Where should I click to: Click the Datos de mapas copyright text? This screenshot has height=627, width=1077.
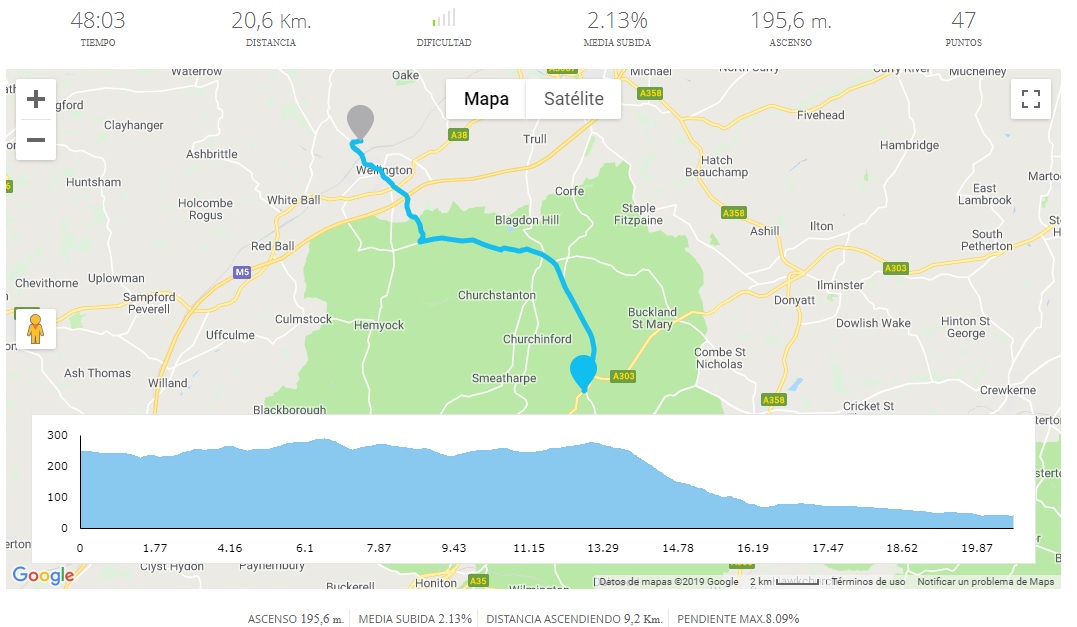pyautogui.click(x=669, y=581)
